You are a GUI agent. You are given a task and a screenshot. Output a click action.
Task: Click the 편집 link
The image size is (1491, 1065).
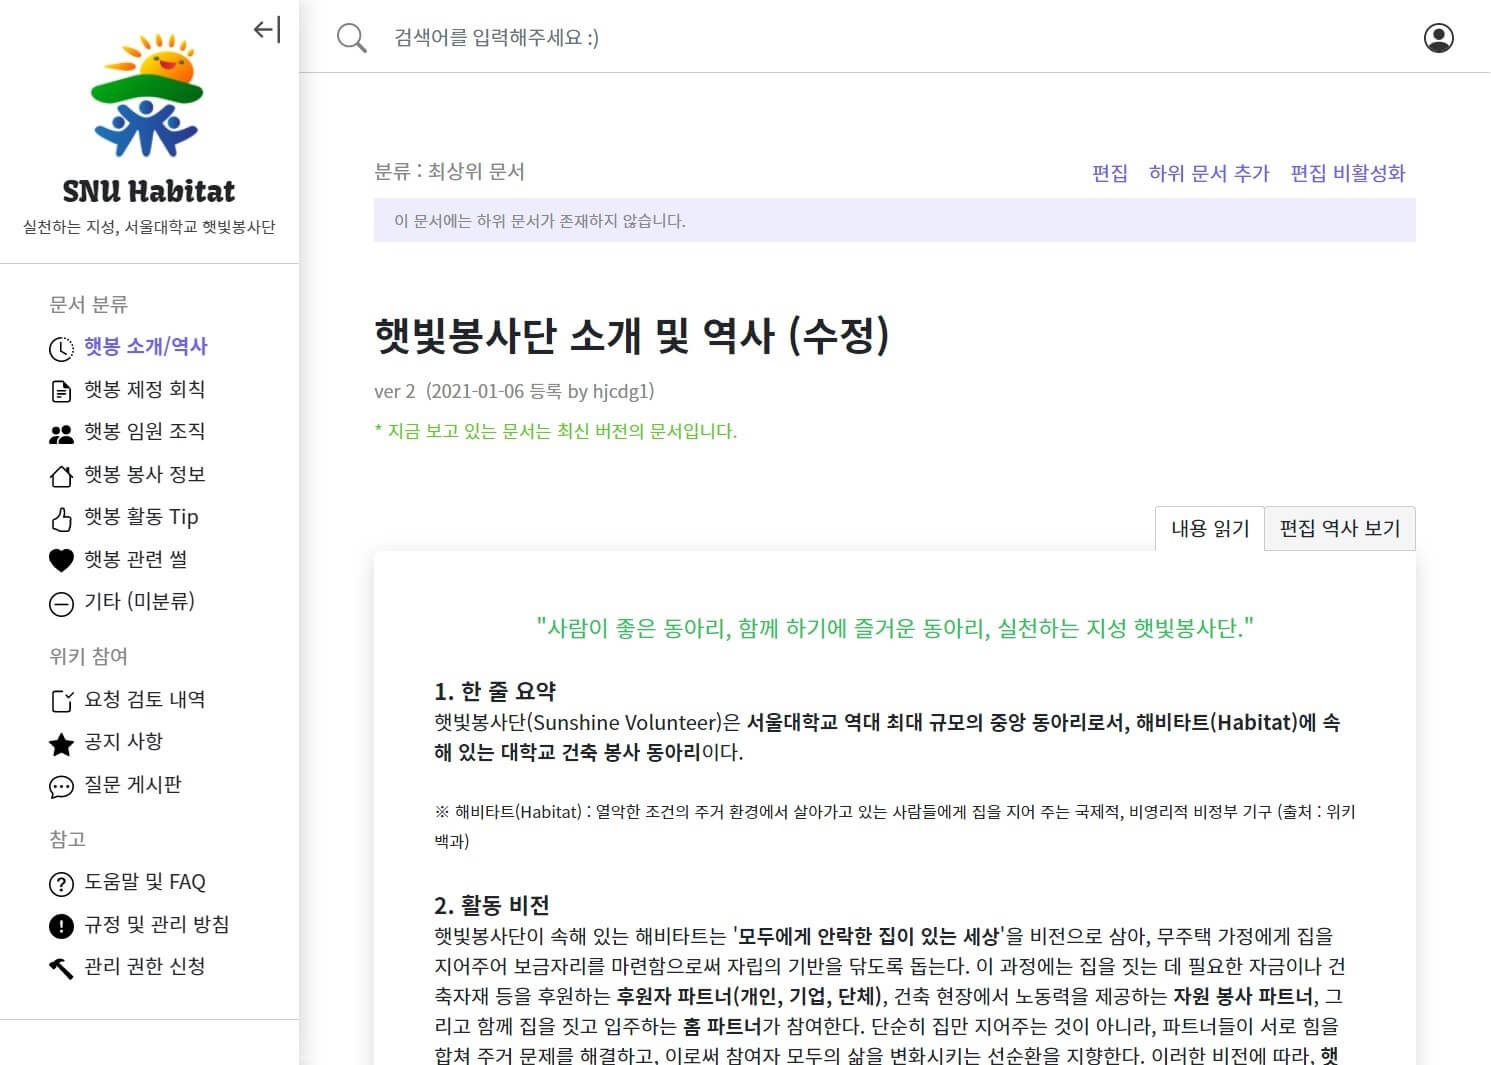(x=1109, y=173)
